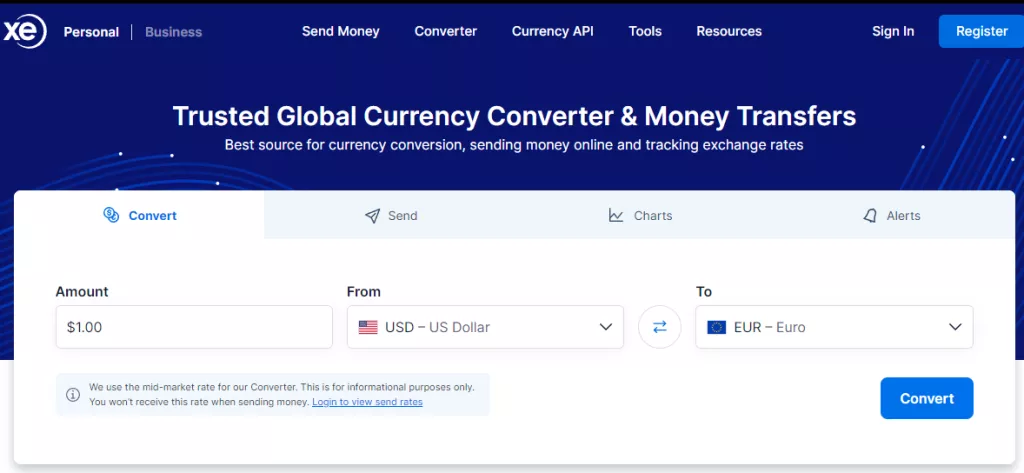Viewport: 1024px width, 473px height.
Task: Open the Tools menu
Action: (645, 31)
